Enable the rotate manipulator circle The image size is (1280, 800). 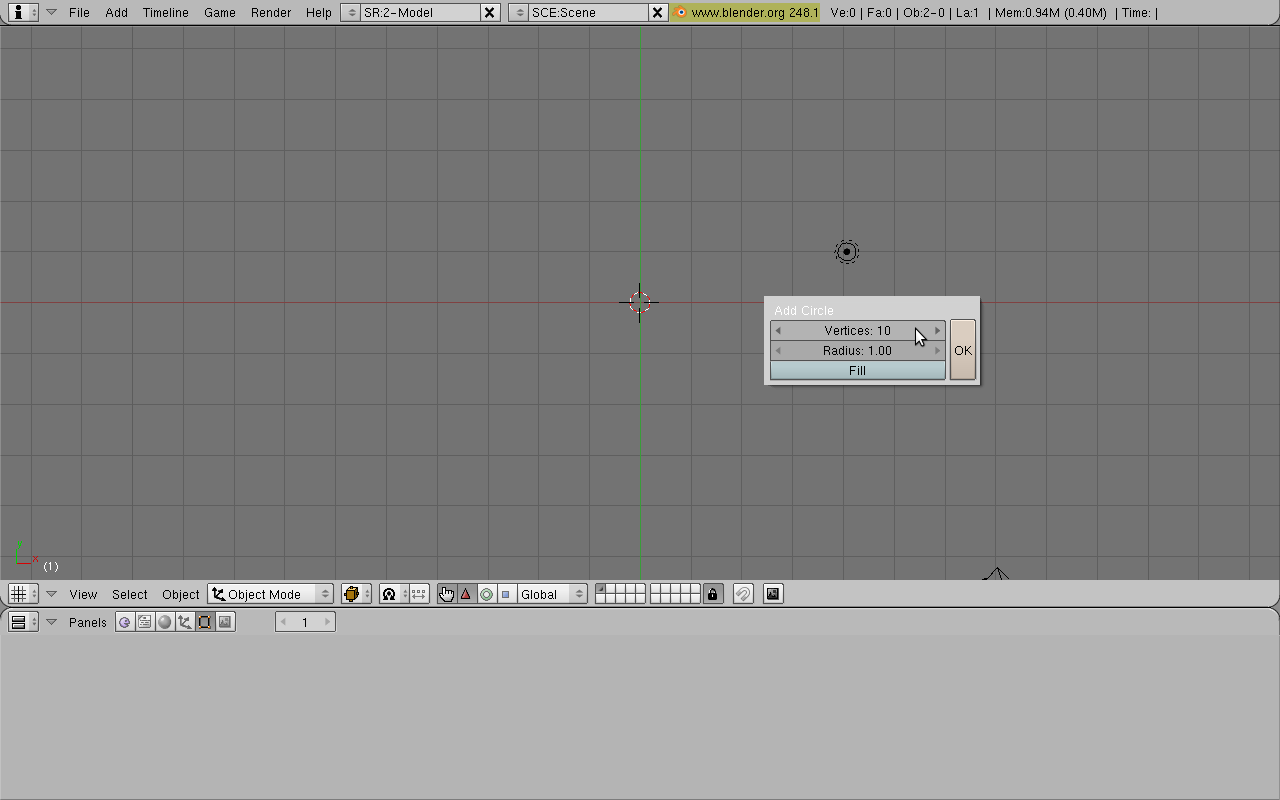(486, 594)
